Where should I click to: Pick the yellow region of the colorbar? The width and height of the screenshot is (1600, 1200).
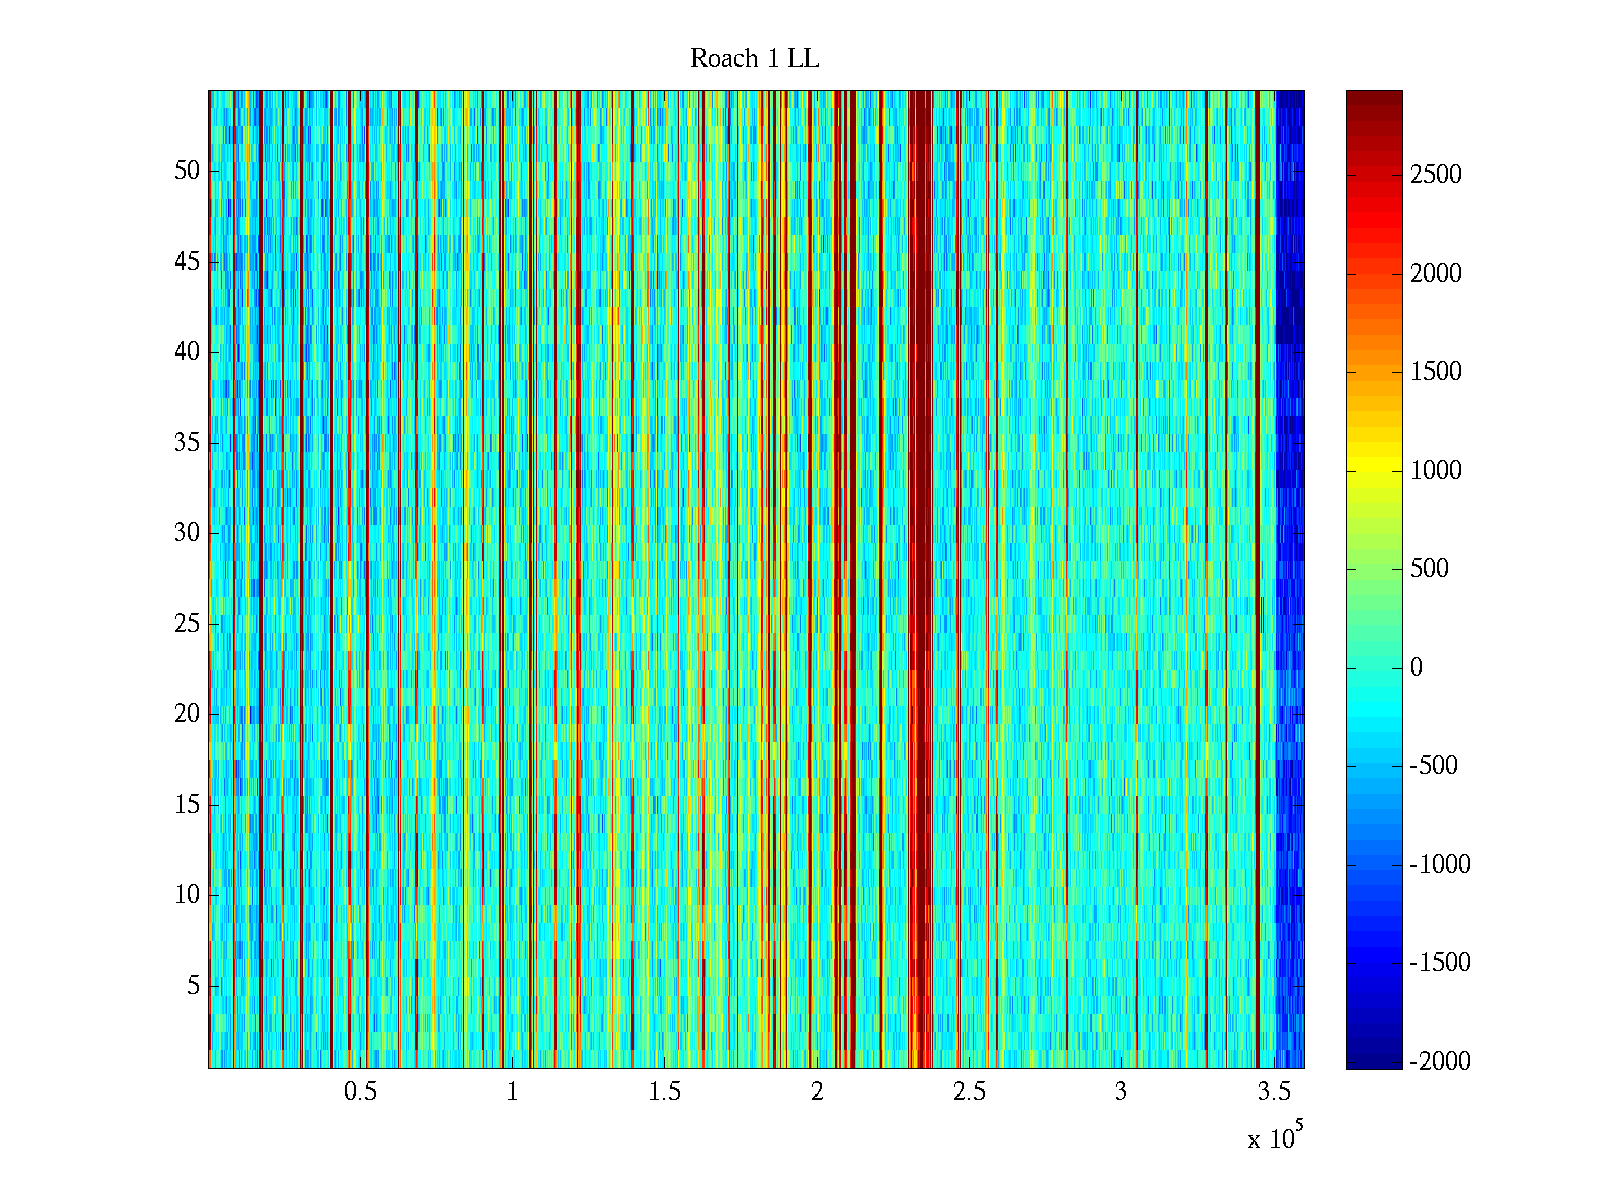[x=1373, y=471]
